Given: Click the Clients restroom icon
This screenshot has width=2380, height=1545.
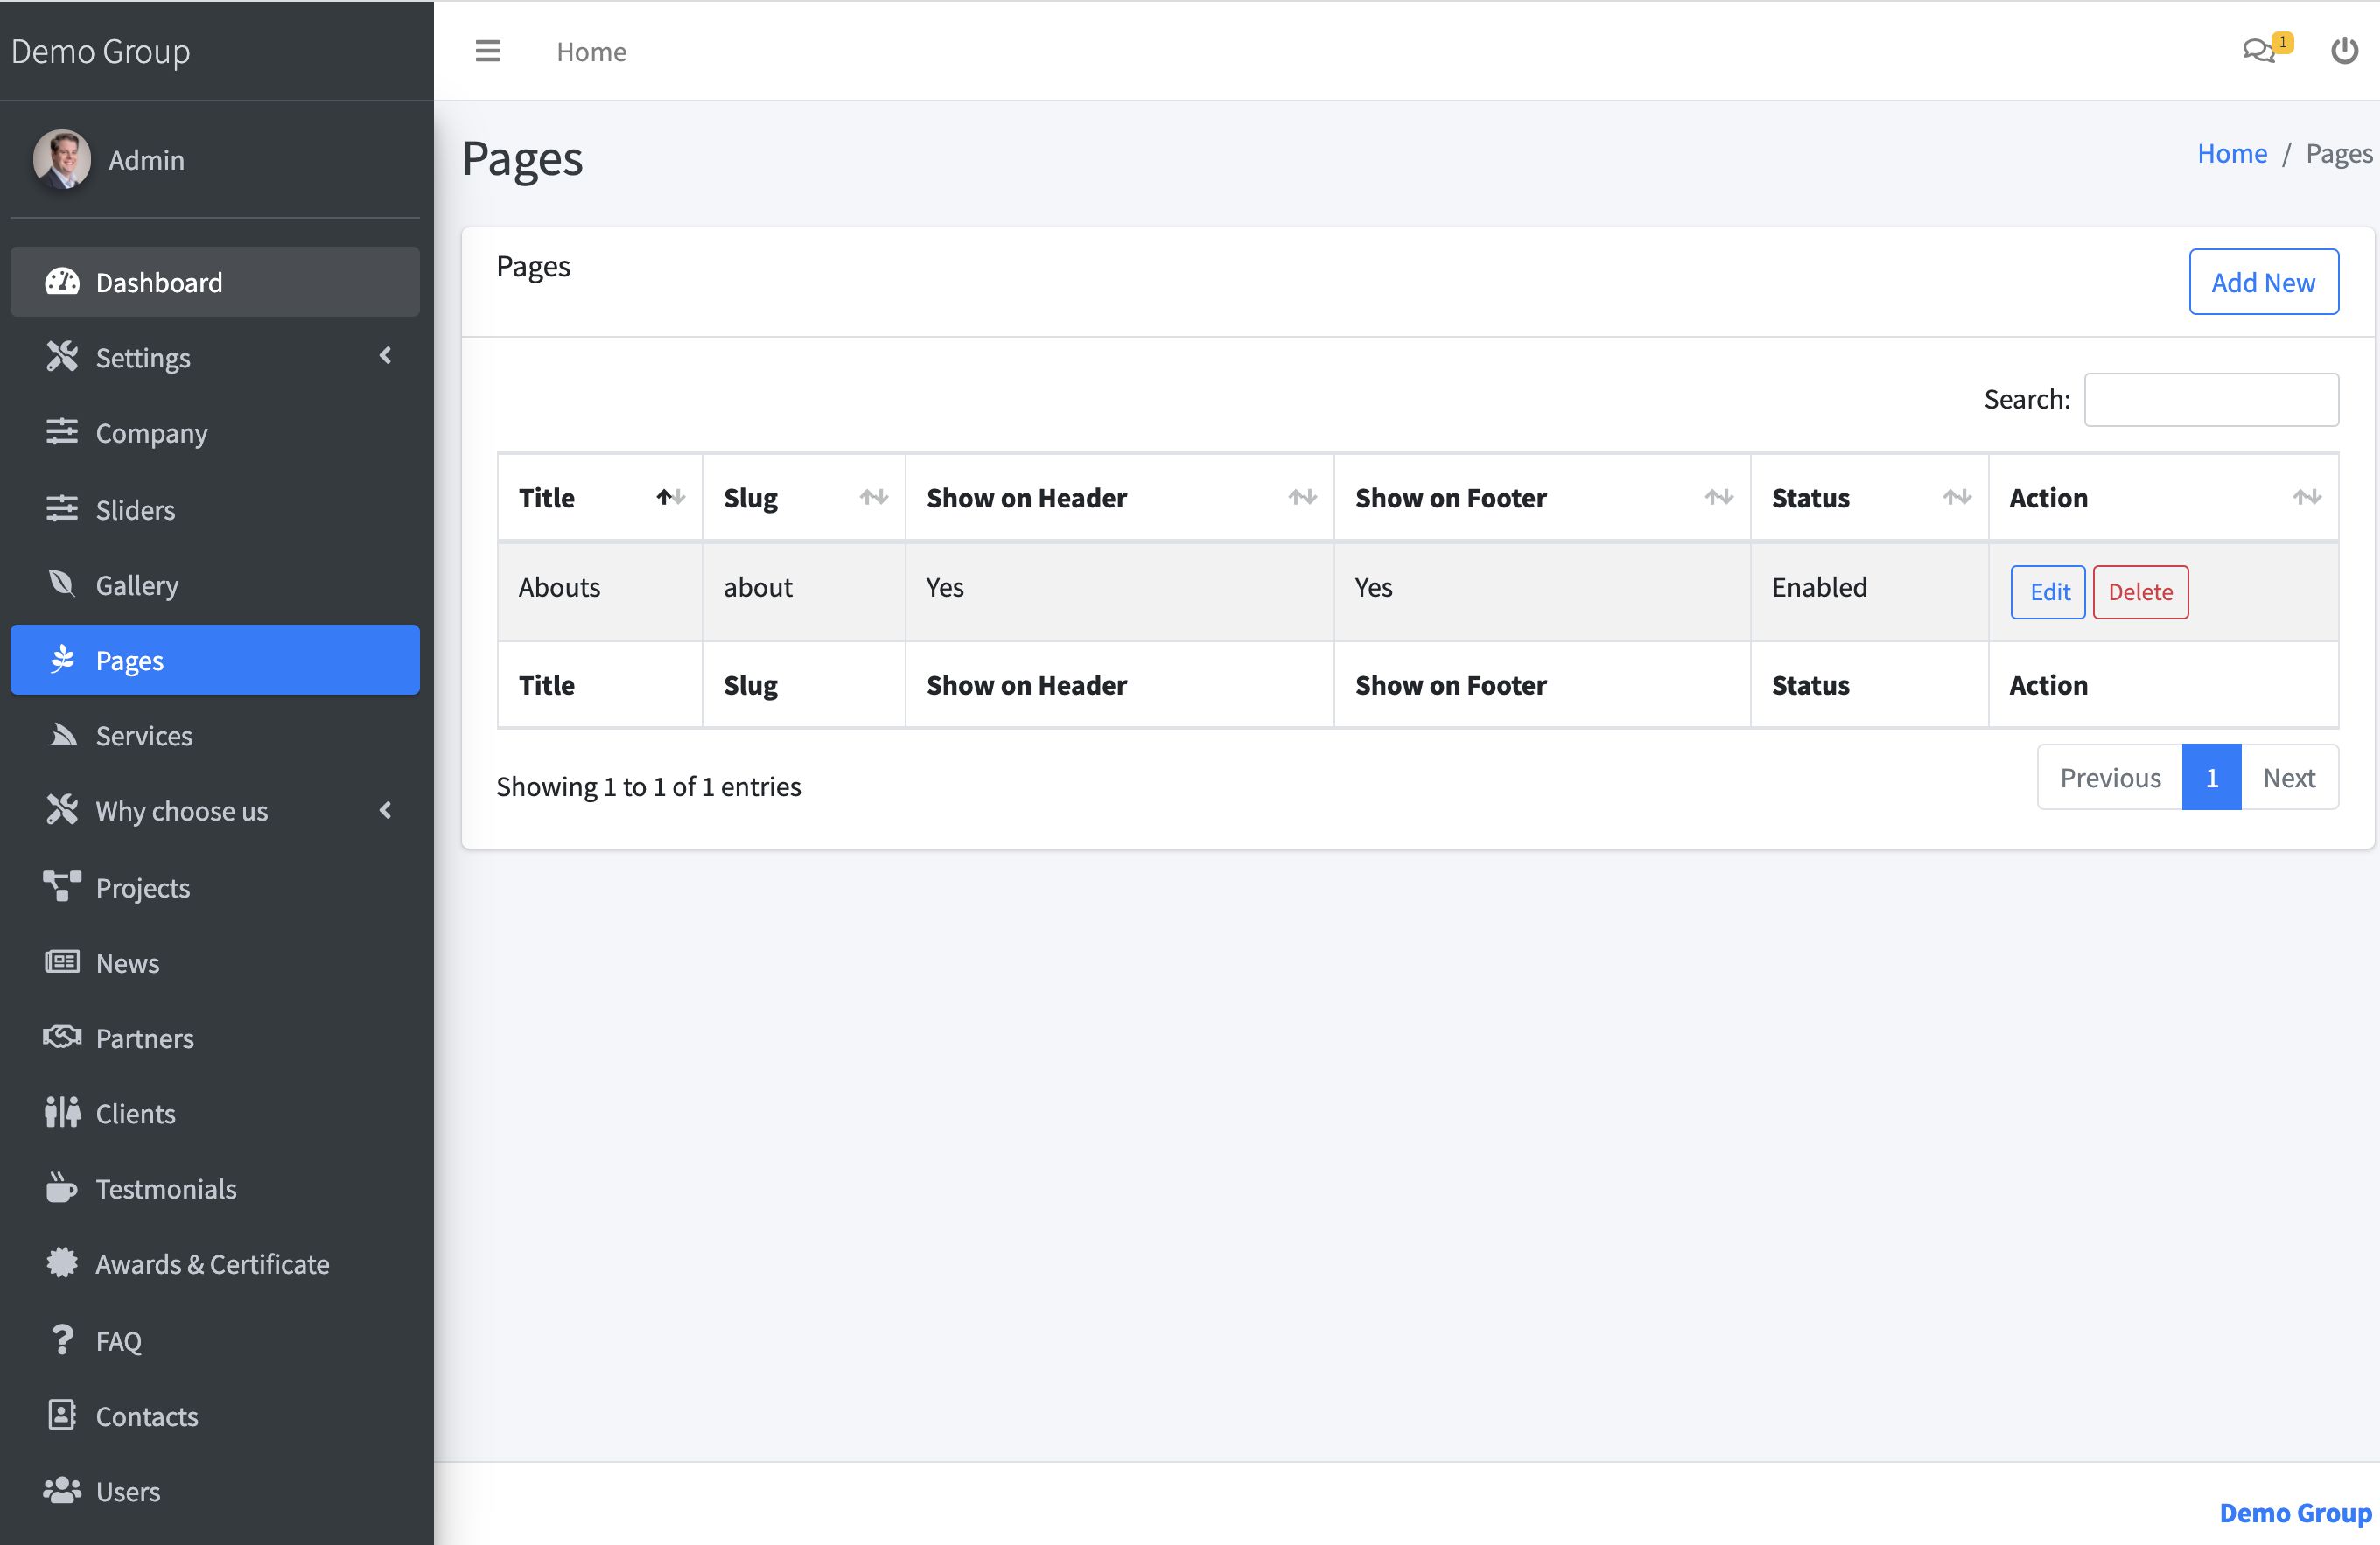Looking at the screenshot, I should (x=62, y=1113).
